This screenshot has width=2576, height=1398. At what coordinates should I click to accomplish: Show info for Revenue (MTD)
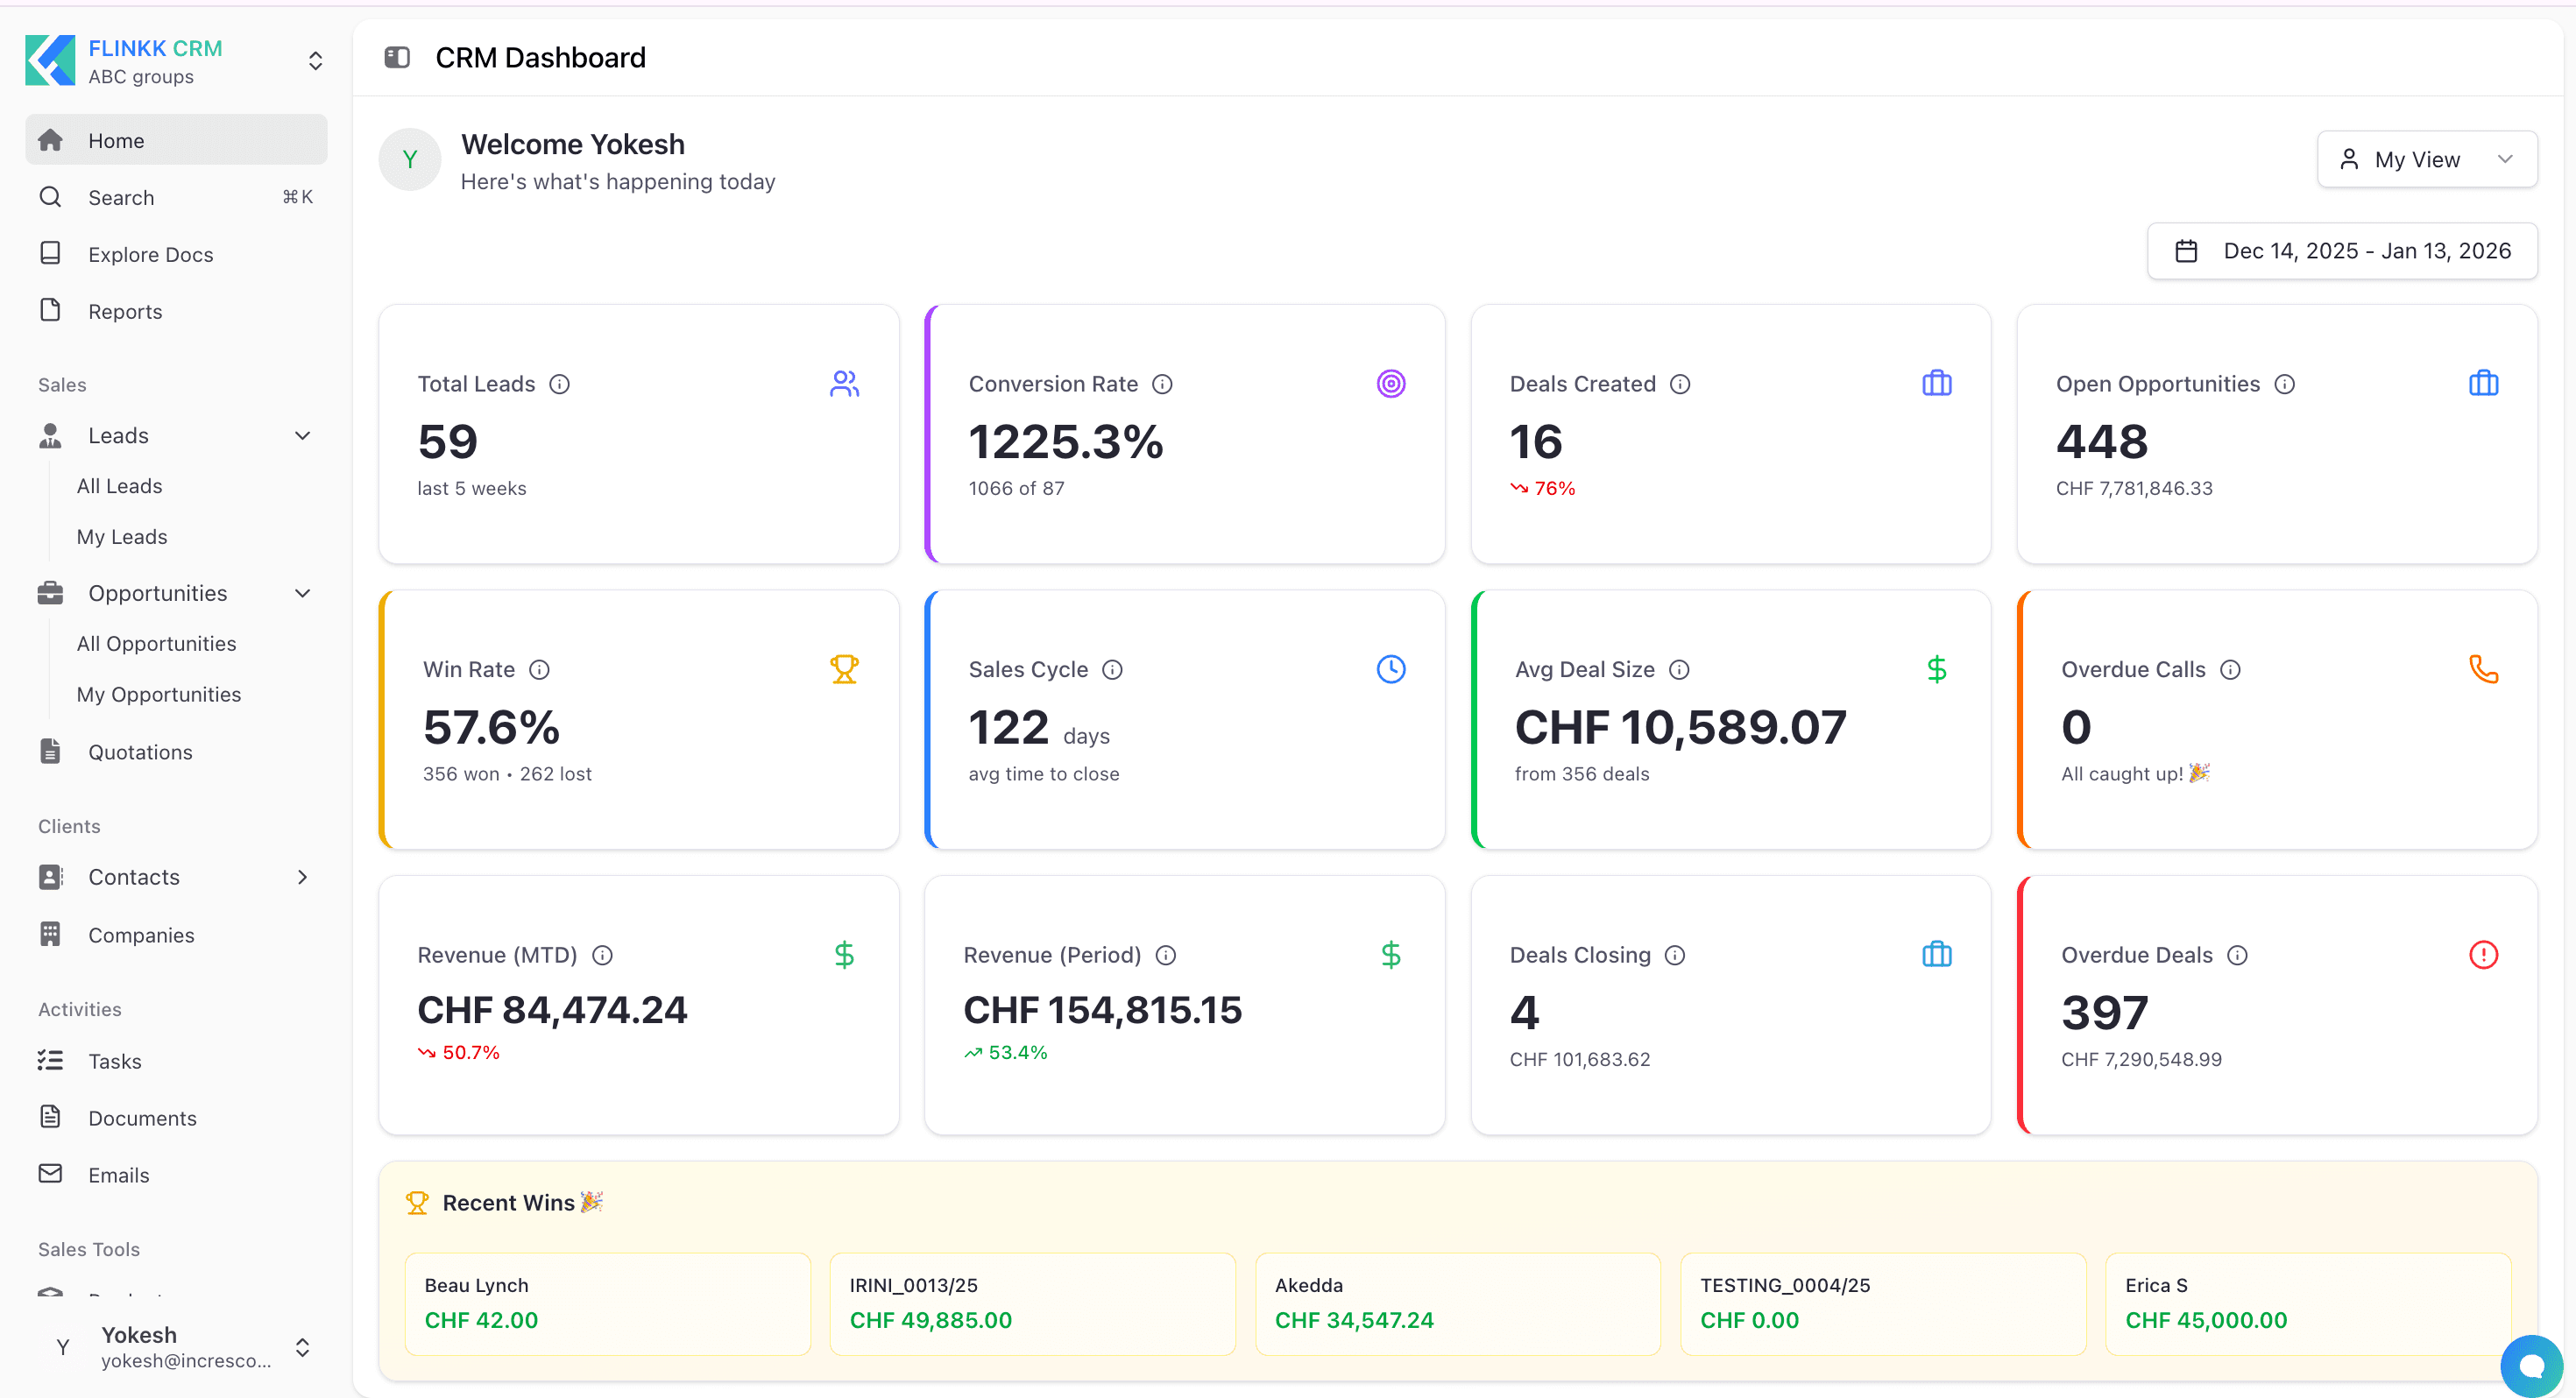tap(602, 955)
